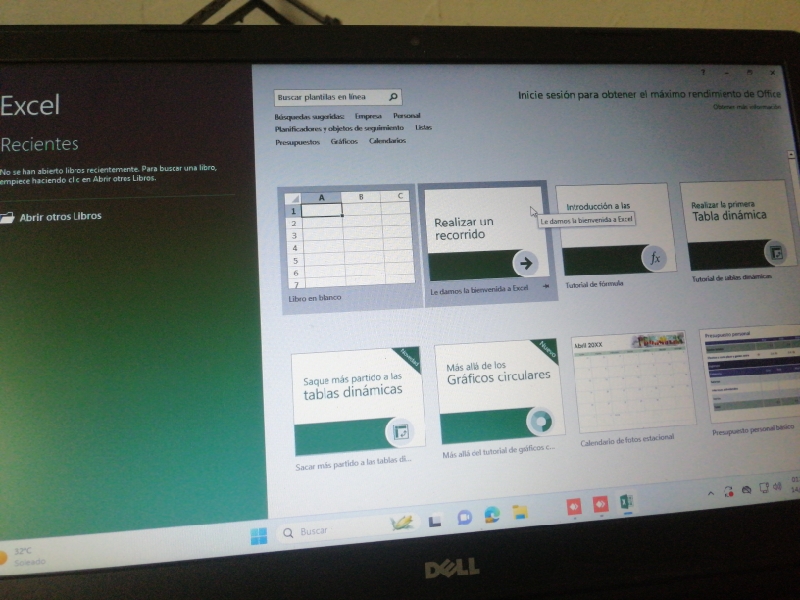Image resolution: width=800 pixels, height=600 pixels.
Task: Select the Empresa suggested search
Action: tap(368, 116)
